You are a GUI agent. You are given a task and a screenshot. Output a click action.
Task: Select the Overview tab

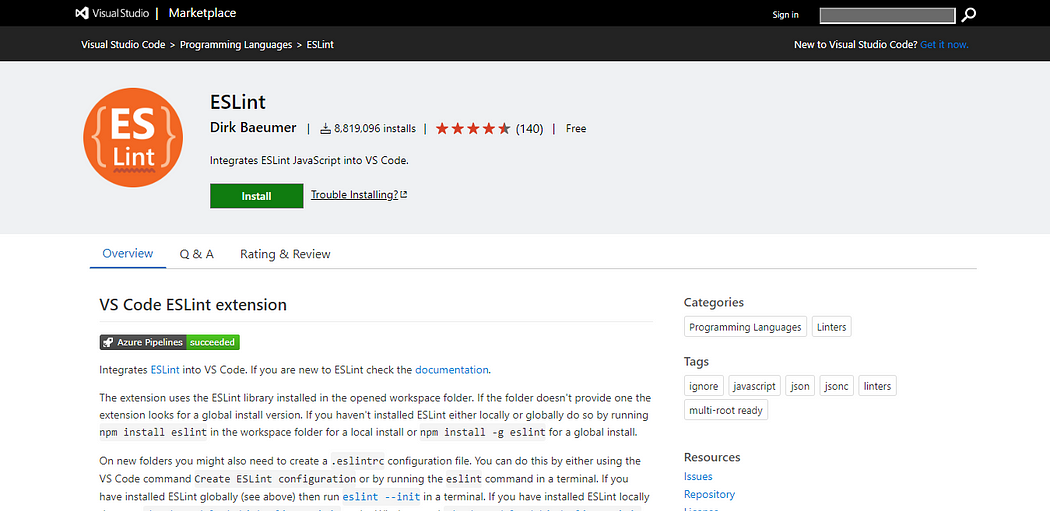tap(128, 254)
